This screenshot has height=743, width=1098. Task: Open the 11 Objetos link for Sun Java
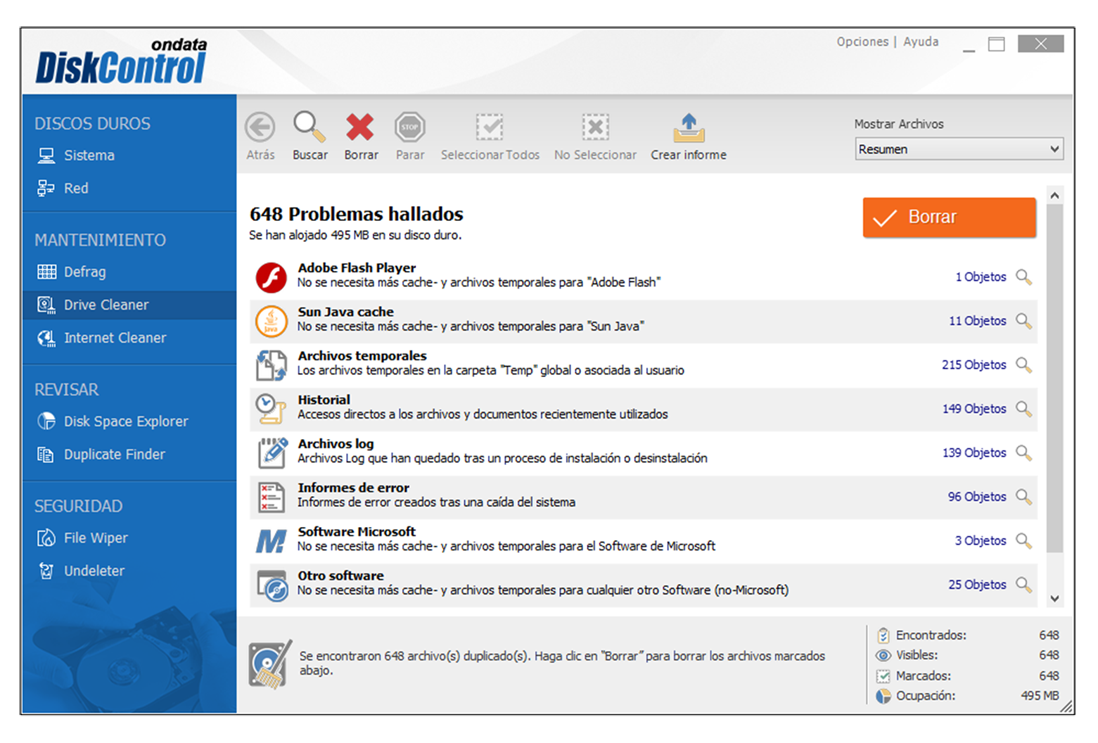tap(977, 321)
